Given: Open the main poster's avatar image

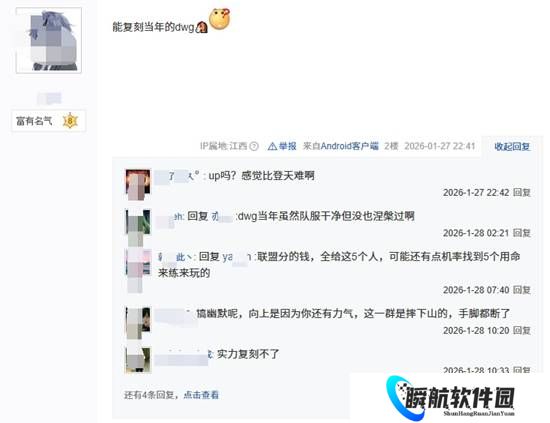Looking at the screenshot, I should point(49,40).
